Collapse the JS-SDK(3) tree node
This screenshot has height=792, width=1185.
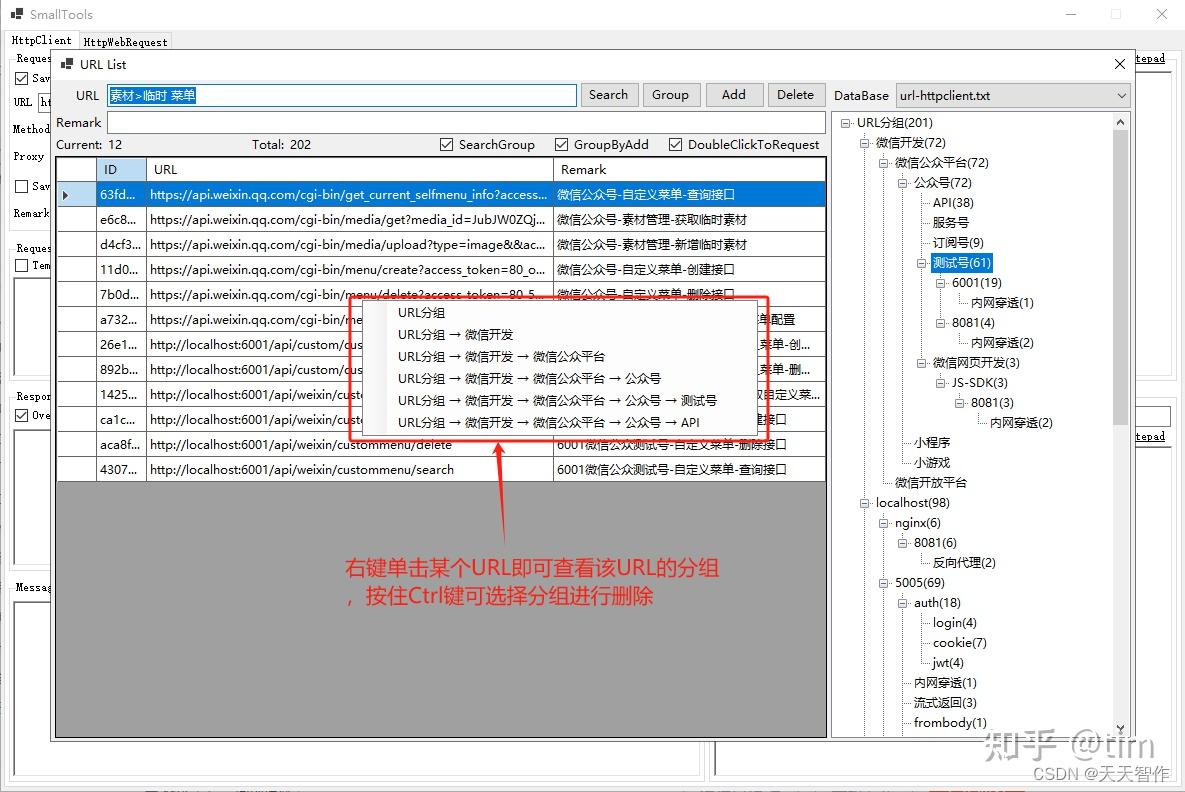click(941, 383)
